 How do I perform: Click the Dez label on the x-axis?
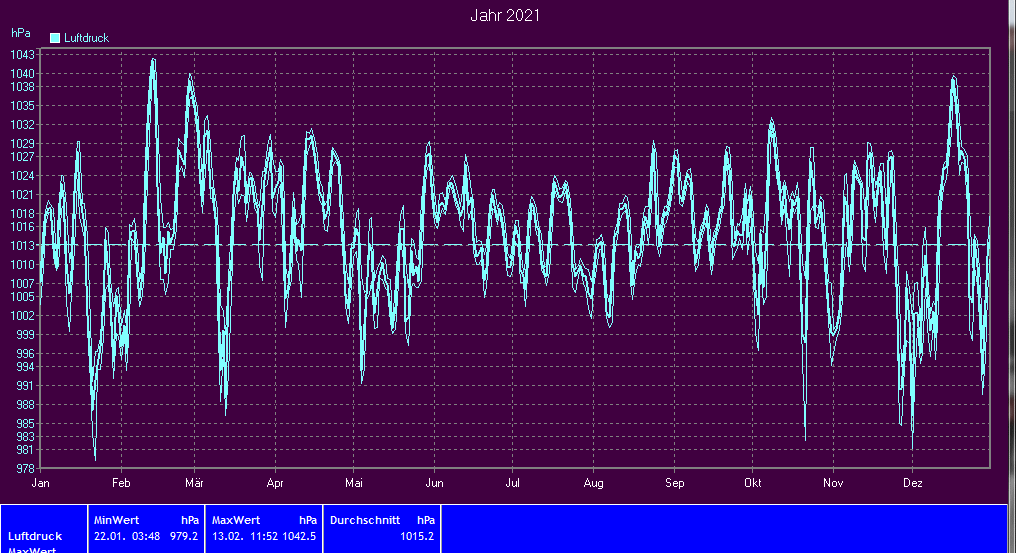point(912,483)
